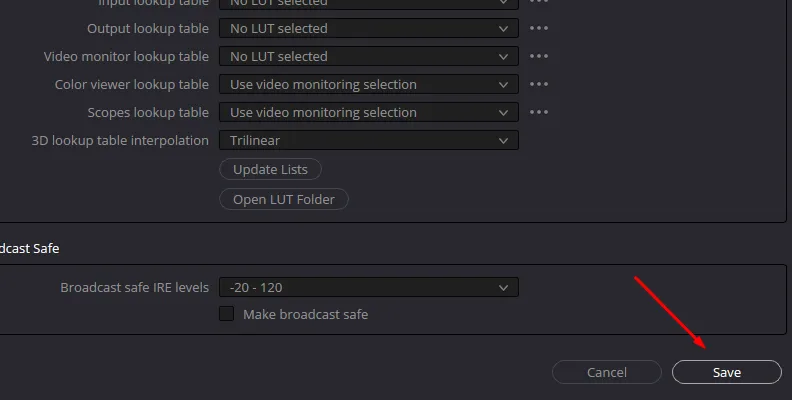Open options dots for Output lookup table
Viewport: 792px width, 400px height.
click(x=539, y=28)
